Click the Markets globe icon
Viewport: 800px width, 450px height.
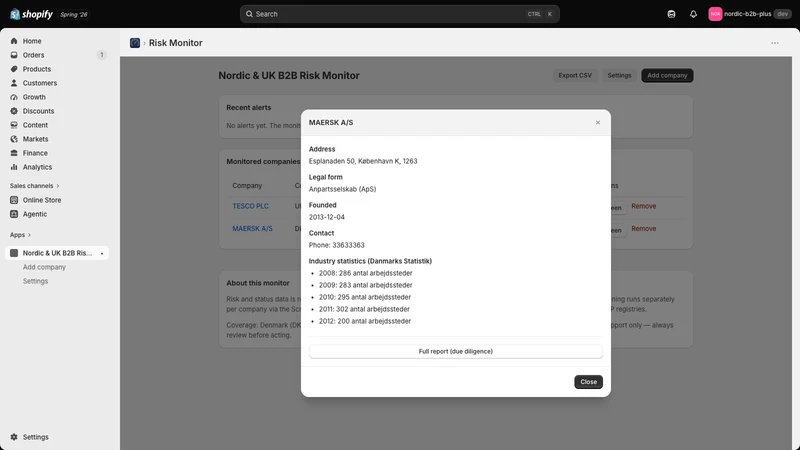click(x=14, y=139)
